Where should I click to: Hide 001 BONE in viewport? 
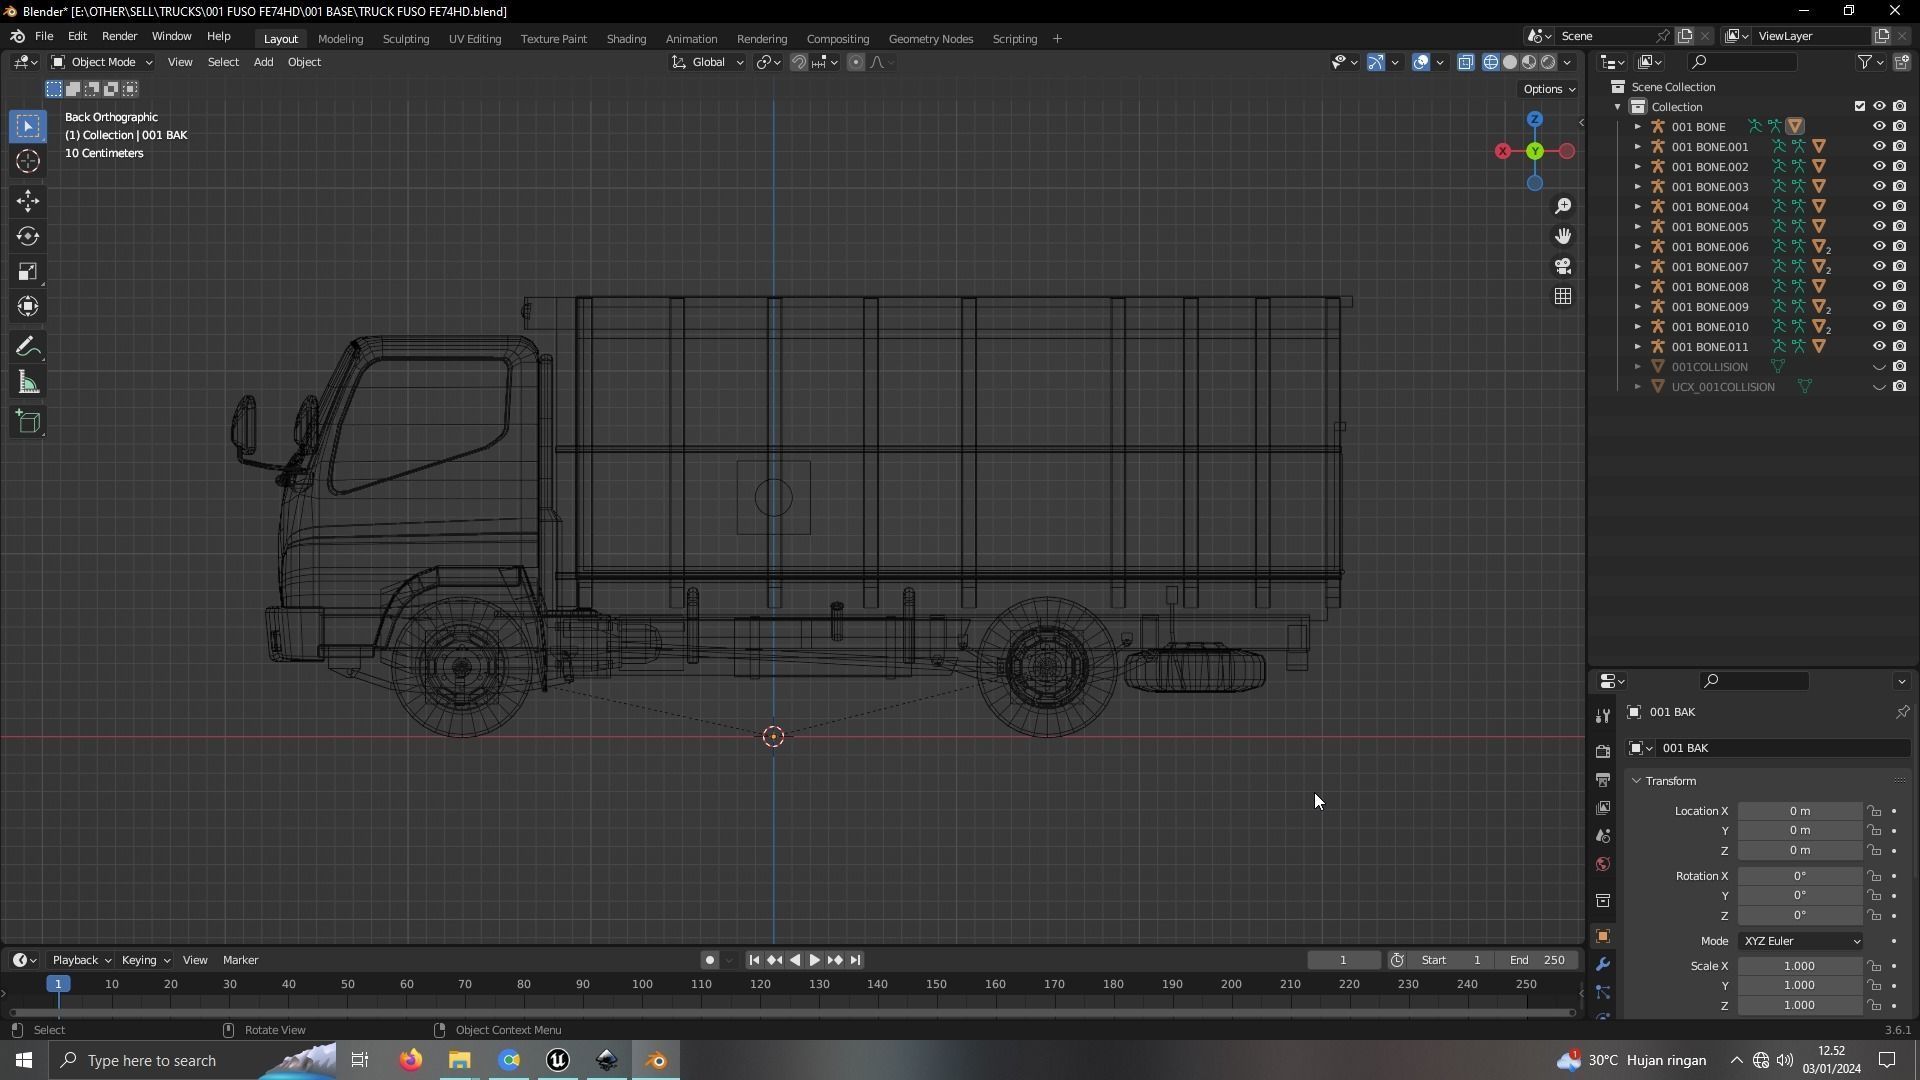1879,127
